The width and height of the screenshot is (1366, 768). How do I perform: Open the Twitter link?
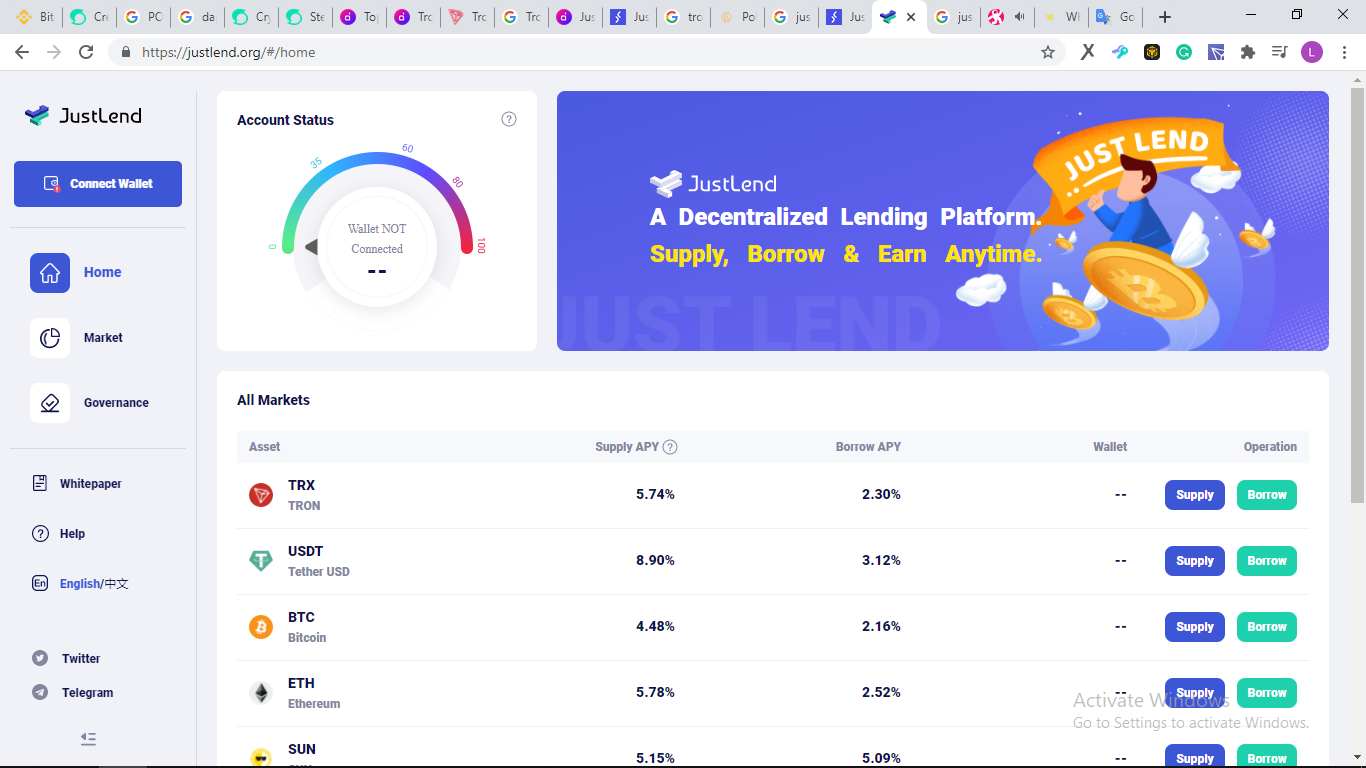coord(81,659)
